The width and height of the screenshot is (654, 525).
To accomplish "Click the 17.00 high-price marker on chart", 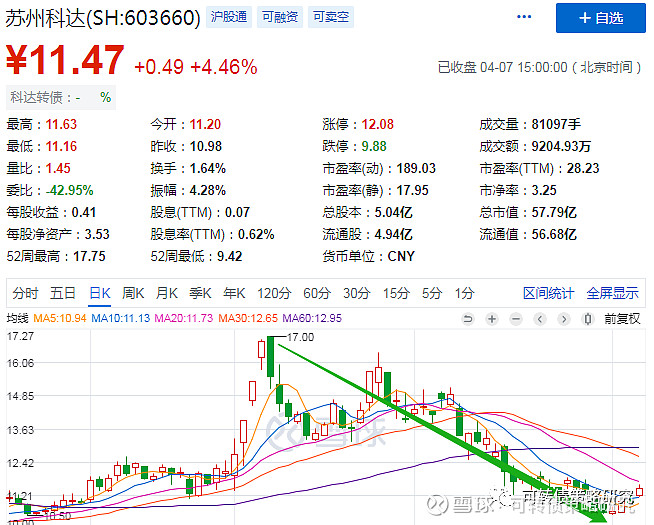I will pyautogui.click(x=300, y=337).
